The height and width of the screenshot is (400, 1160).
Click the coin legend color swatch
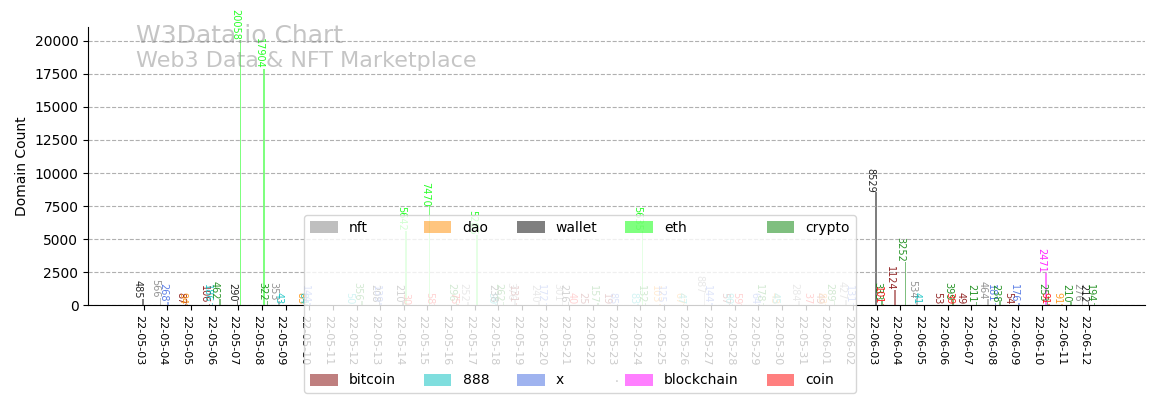pos(781,380)
